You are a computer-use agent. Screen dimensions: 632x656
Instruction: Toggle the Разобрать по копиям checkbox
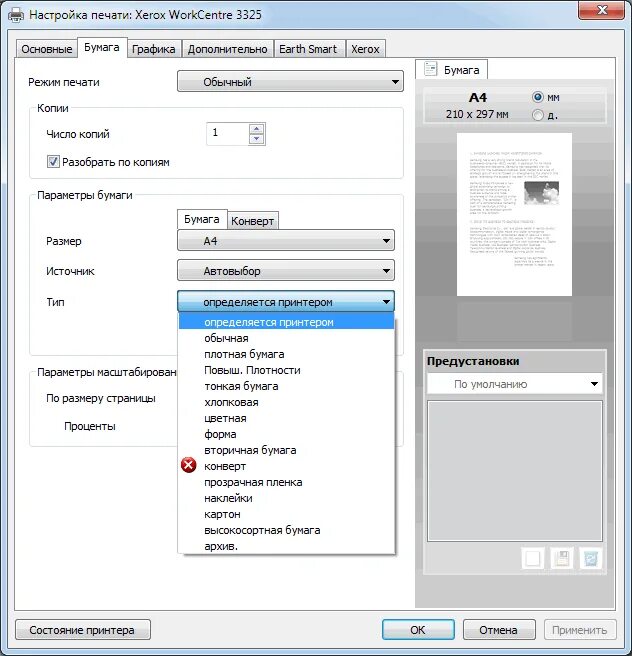53,161
